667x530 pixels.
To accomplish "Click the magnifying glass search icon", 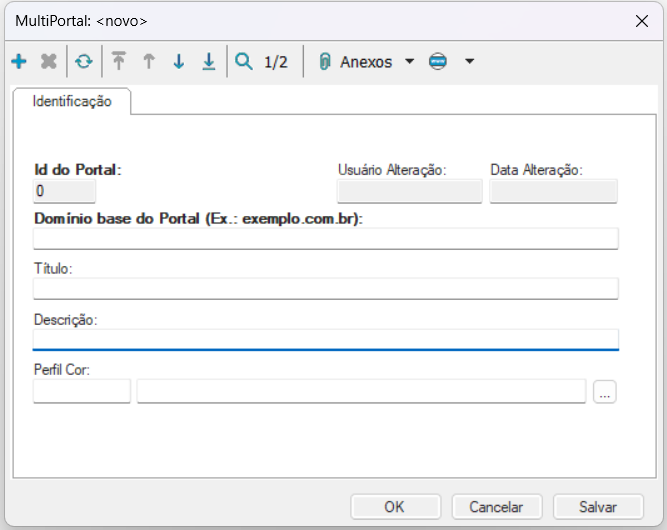I will coord(243,62).
